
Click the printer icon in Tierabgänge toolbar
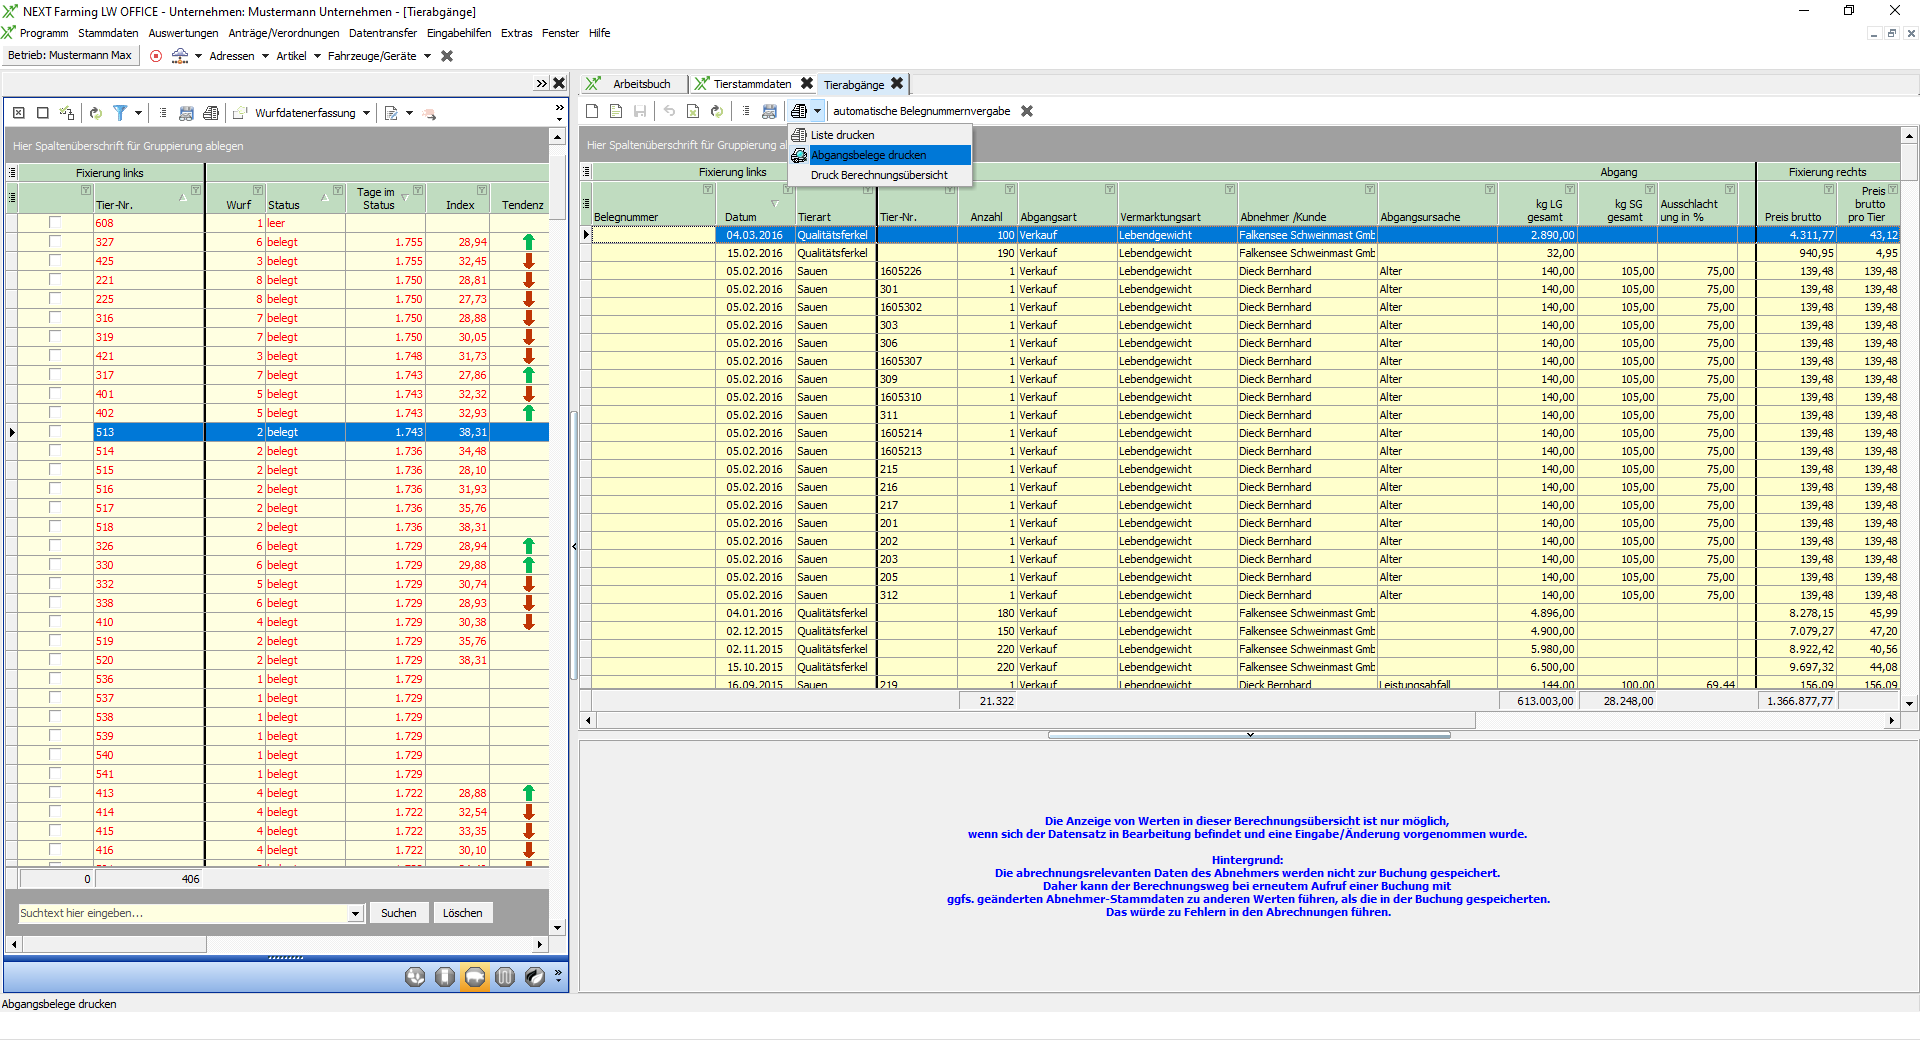tap(799, 111)
